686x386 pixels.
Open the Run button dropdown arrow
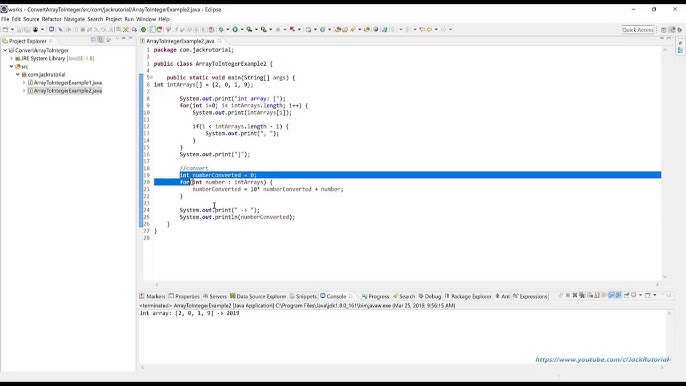click(242, 29)
